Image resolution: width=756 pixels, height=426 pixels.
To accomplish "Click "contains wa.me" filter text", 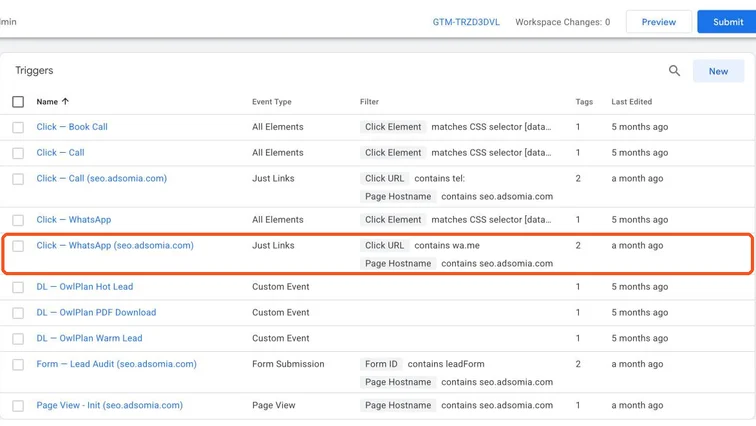I will point(447,245).
